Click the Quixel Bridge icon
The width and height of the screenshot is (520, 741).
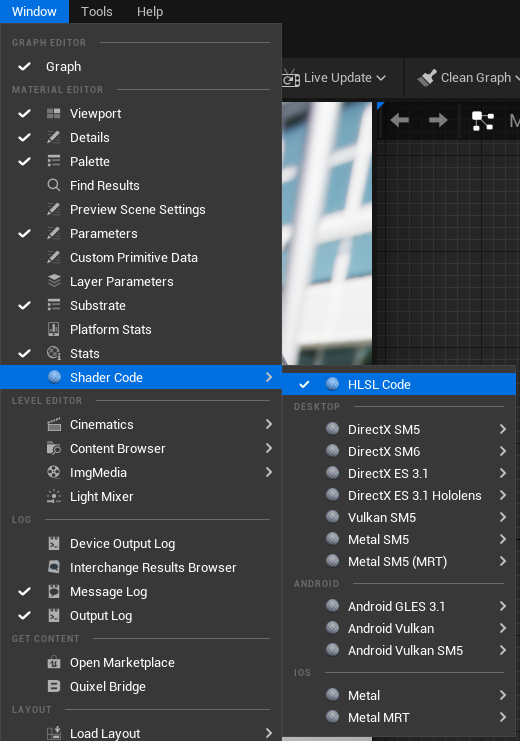(54, 686)
